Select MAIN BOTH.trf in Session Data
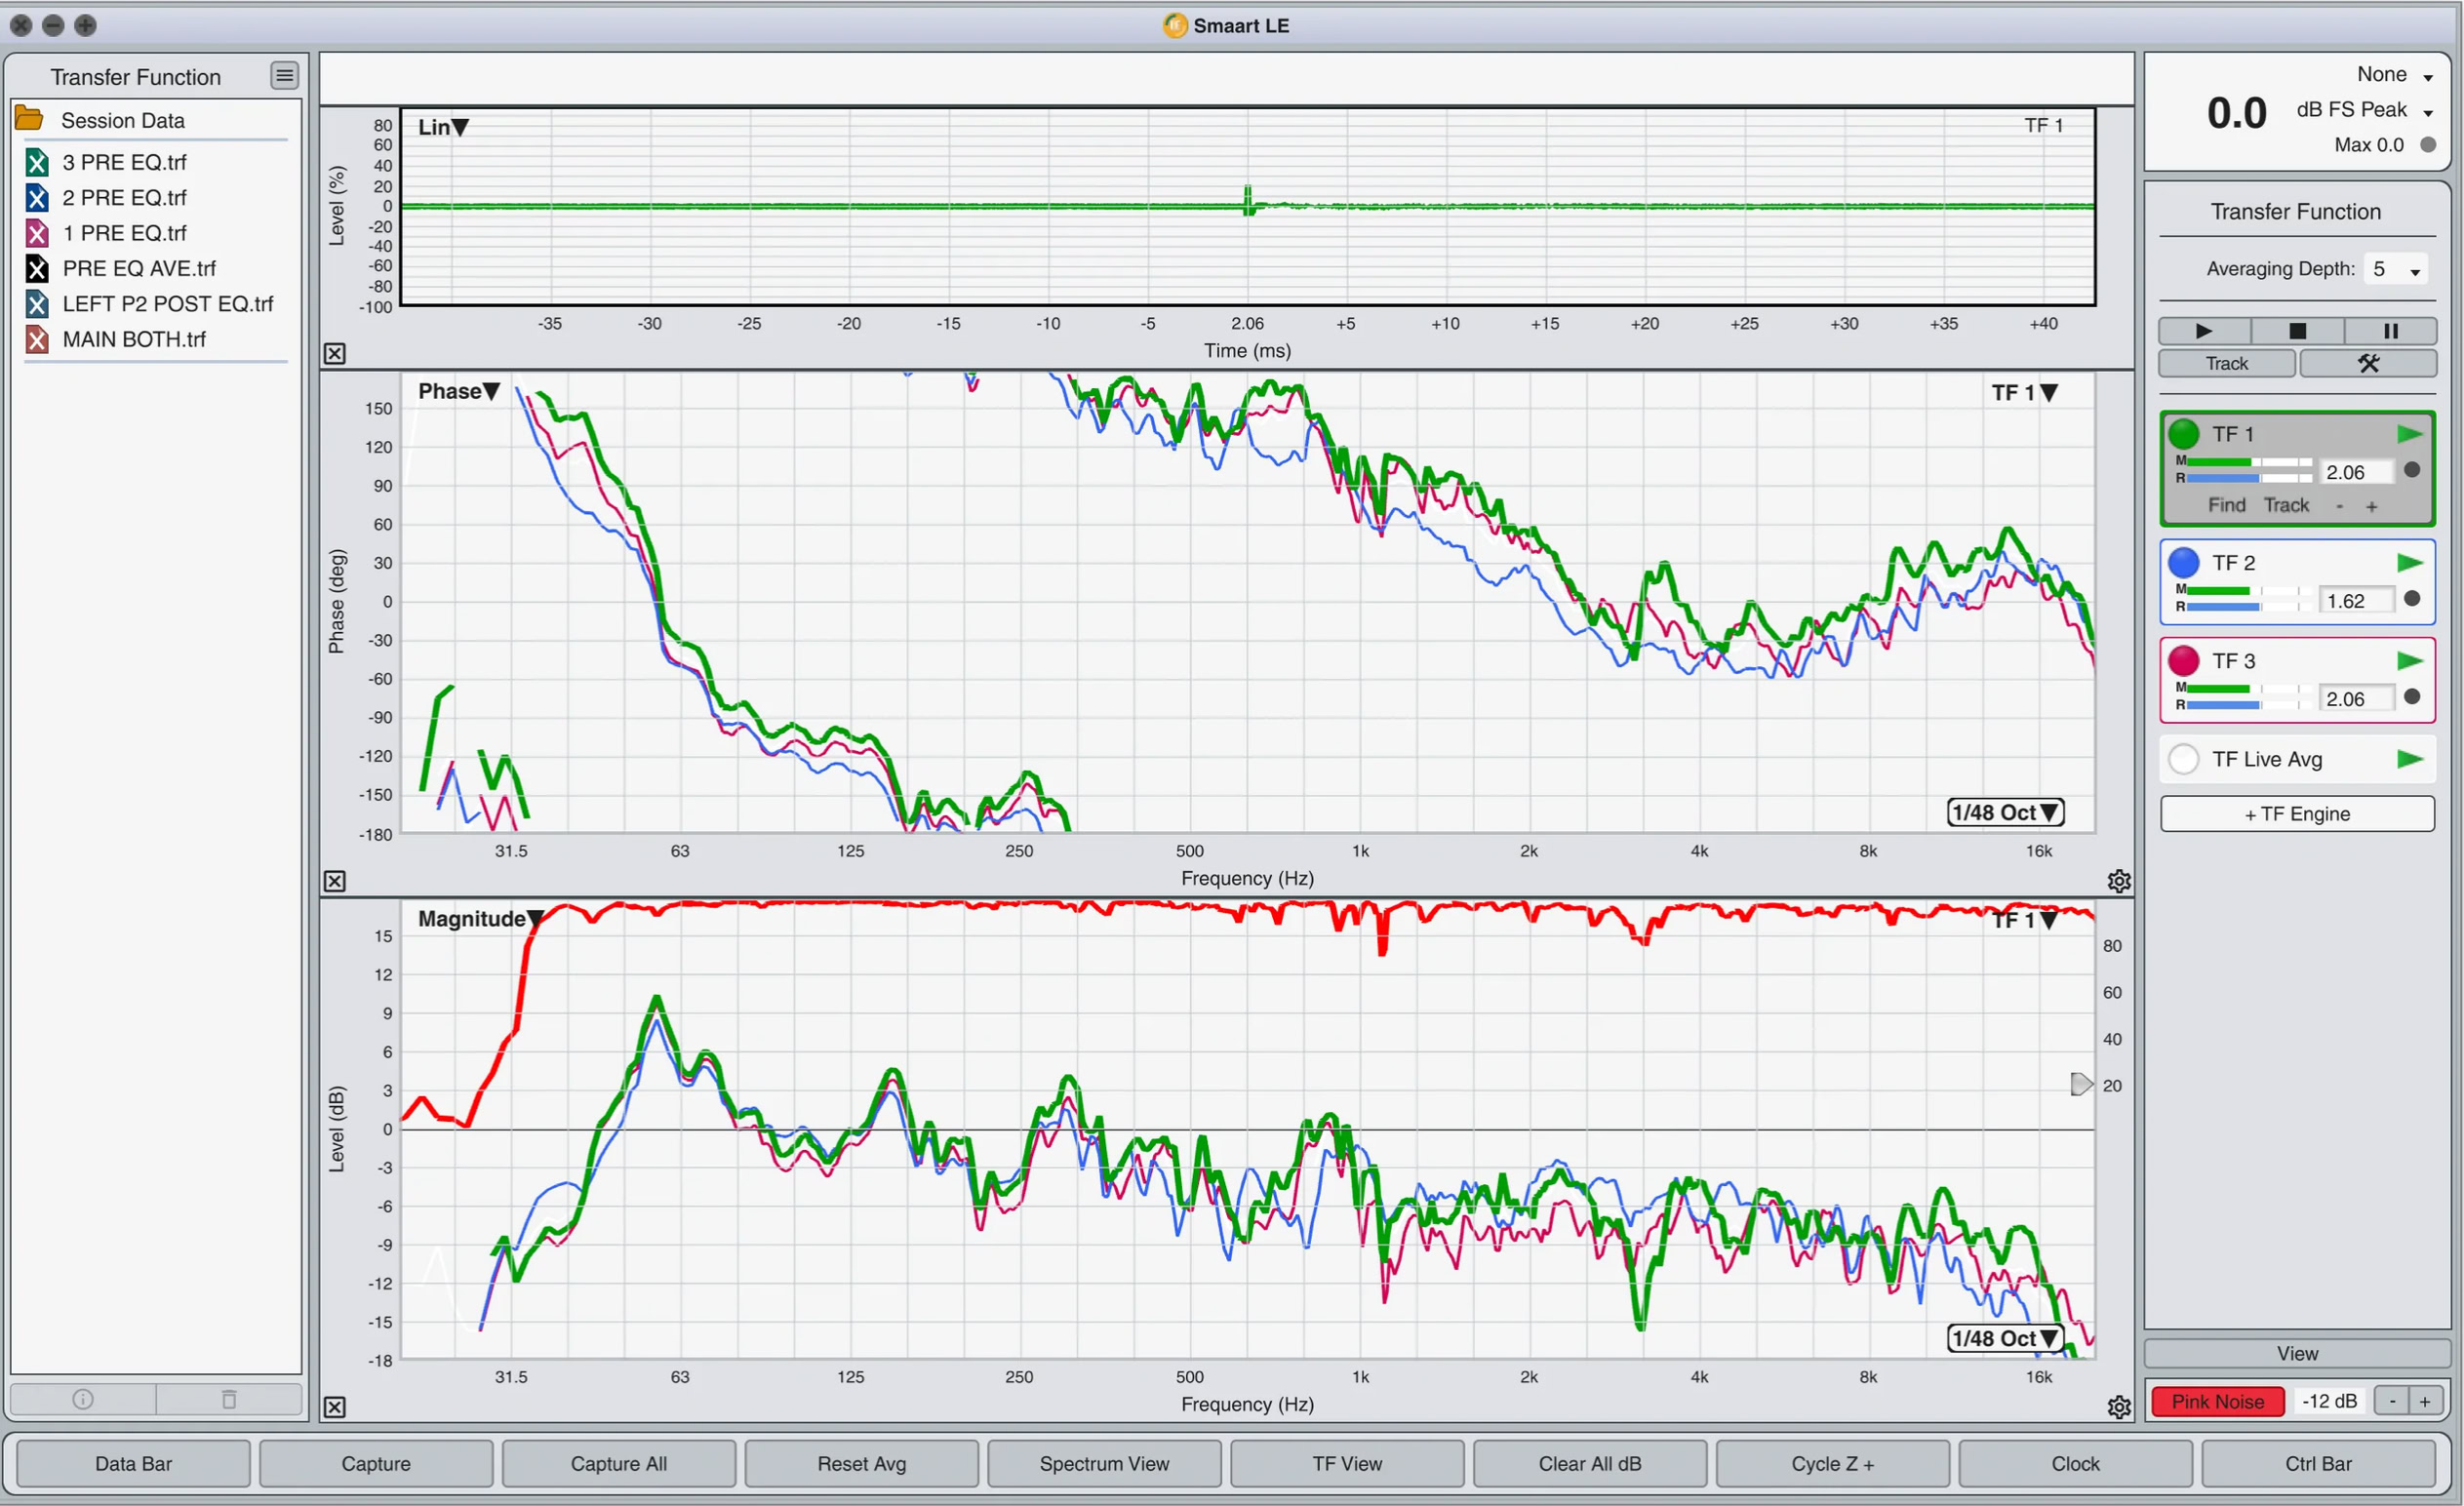Screen dimensions: 2464x1506 pos(134,339)
